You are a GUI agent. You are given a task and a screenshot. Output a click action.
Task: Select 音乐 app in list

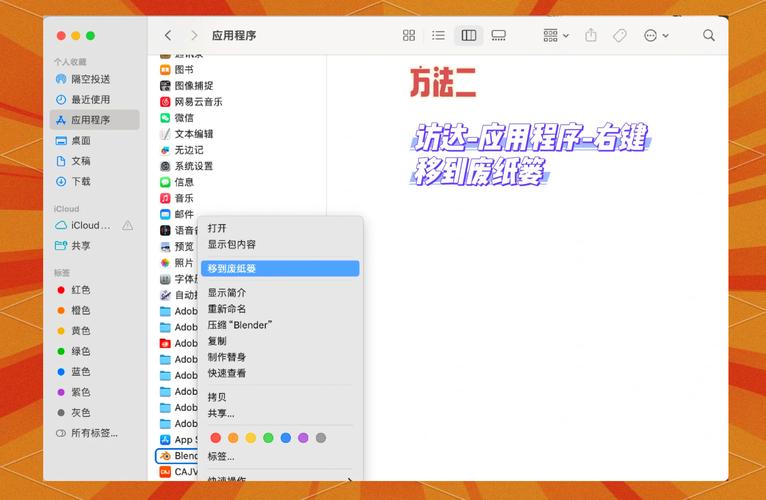click(177, 198)
